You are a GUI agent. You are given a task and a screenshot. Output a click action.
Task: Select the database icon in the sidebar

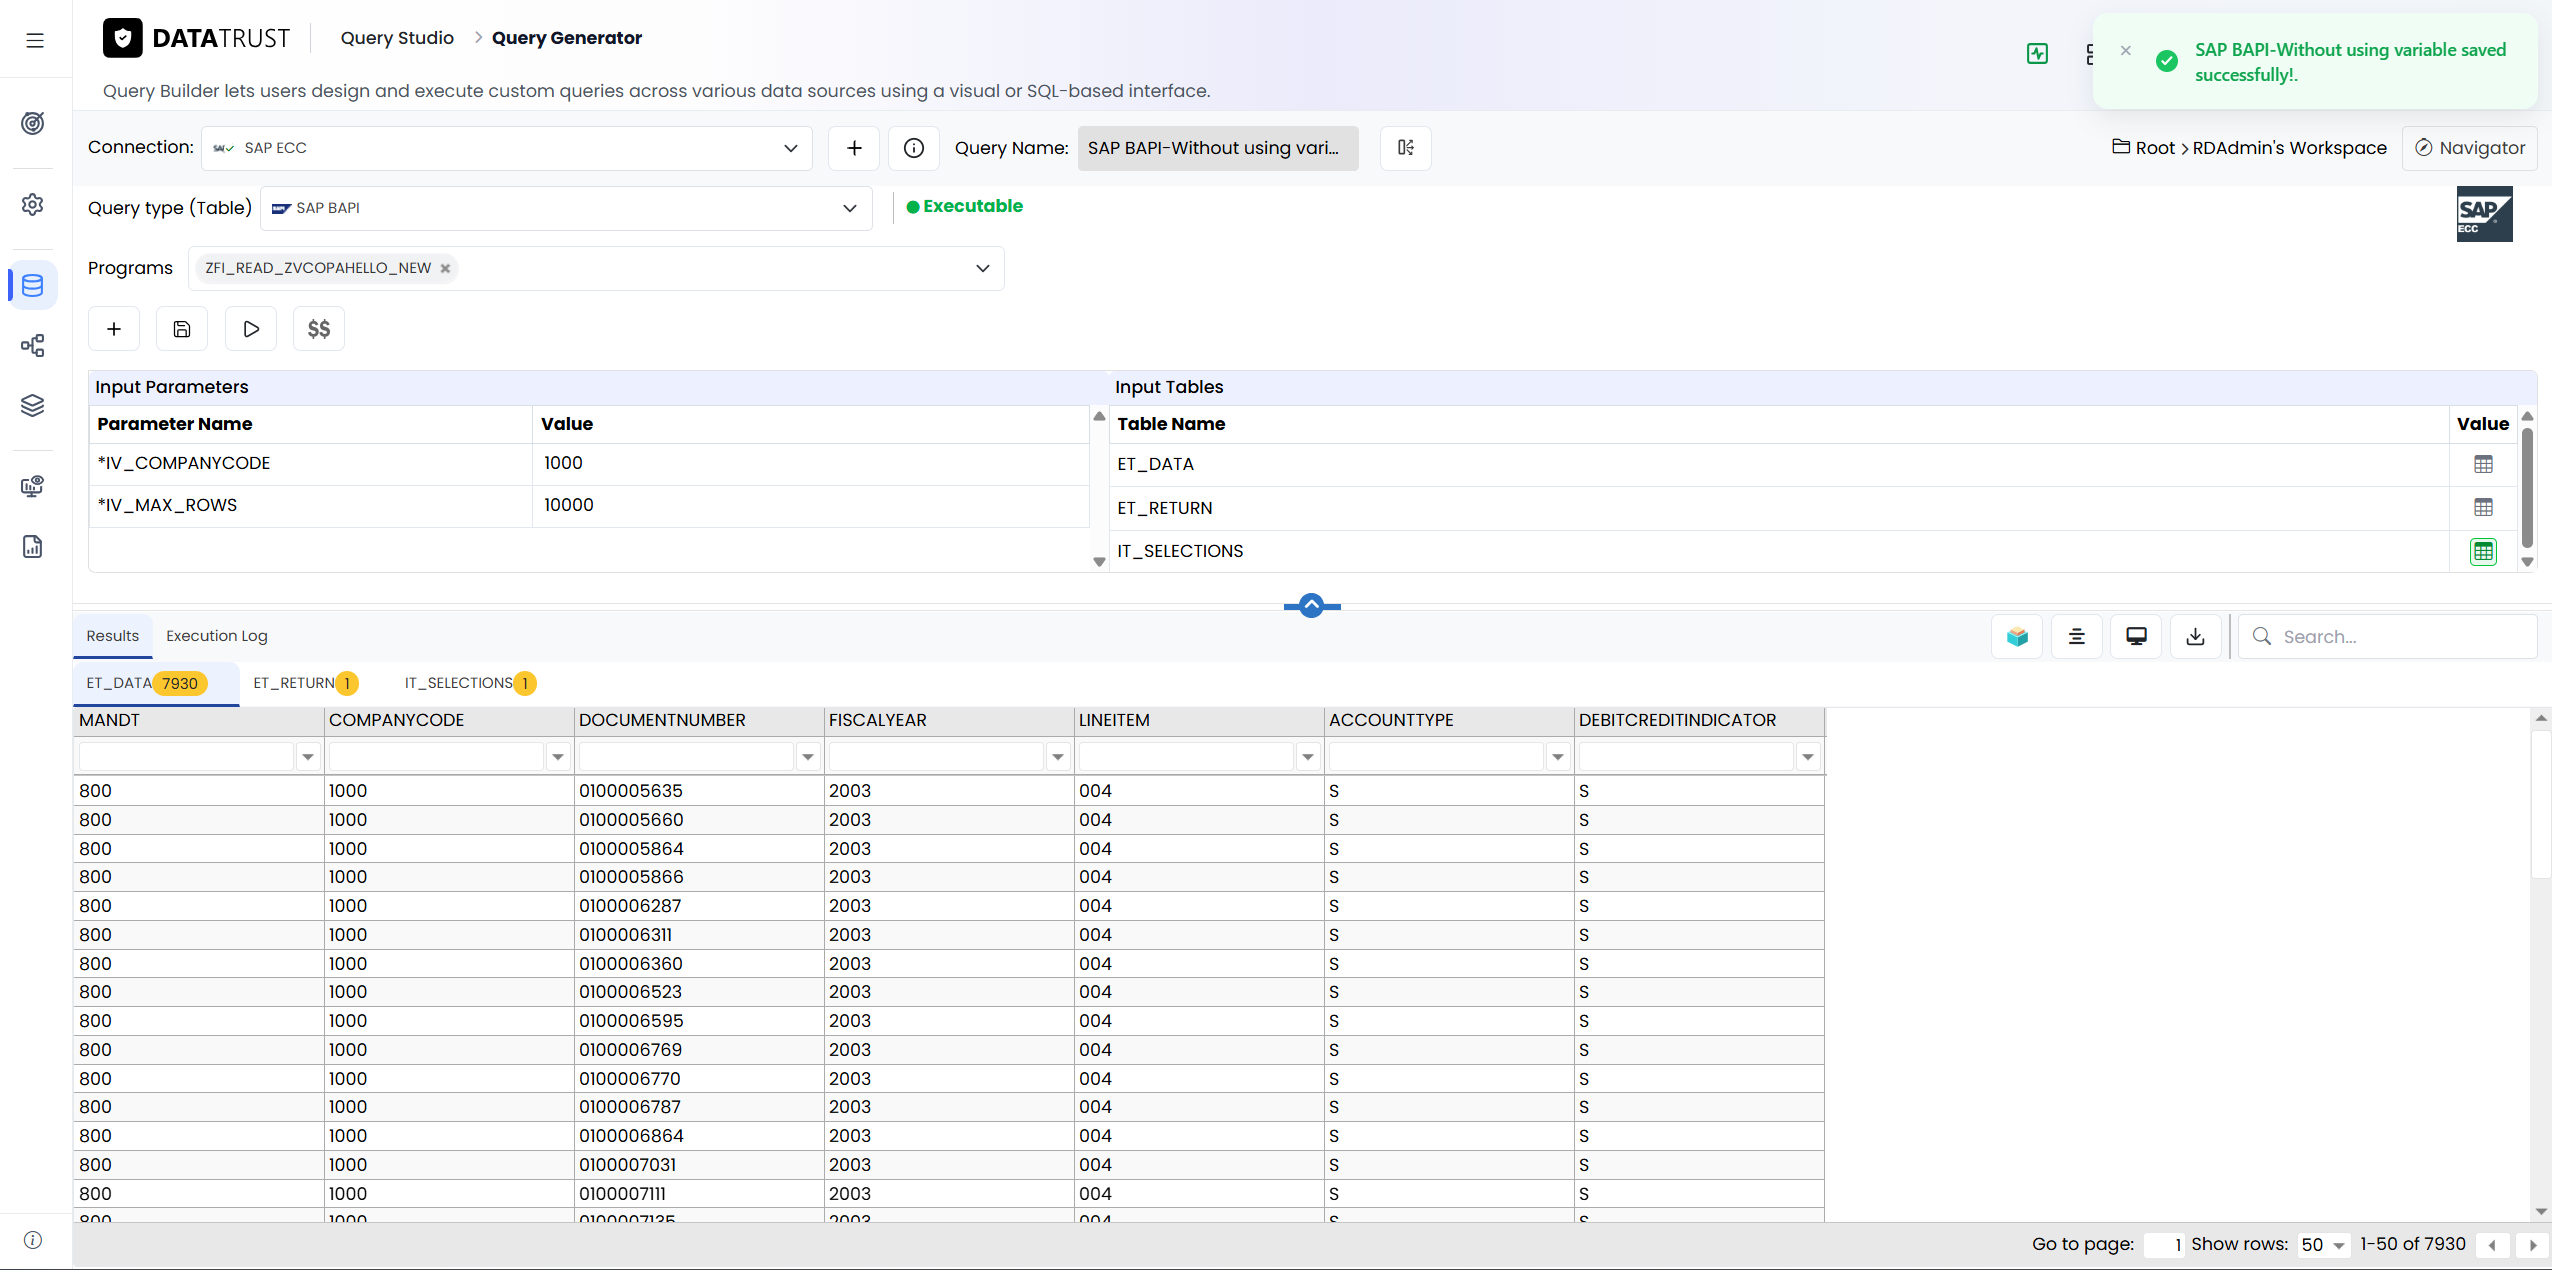tap(33, 285)
